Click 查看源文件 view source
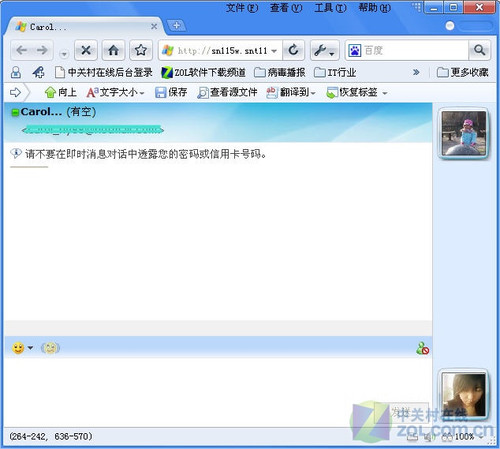This screenshot has width=500, height=449. (227, 92)
